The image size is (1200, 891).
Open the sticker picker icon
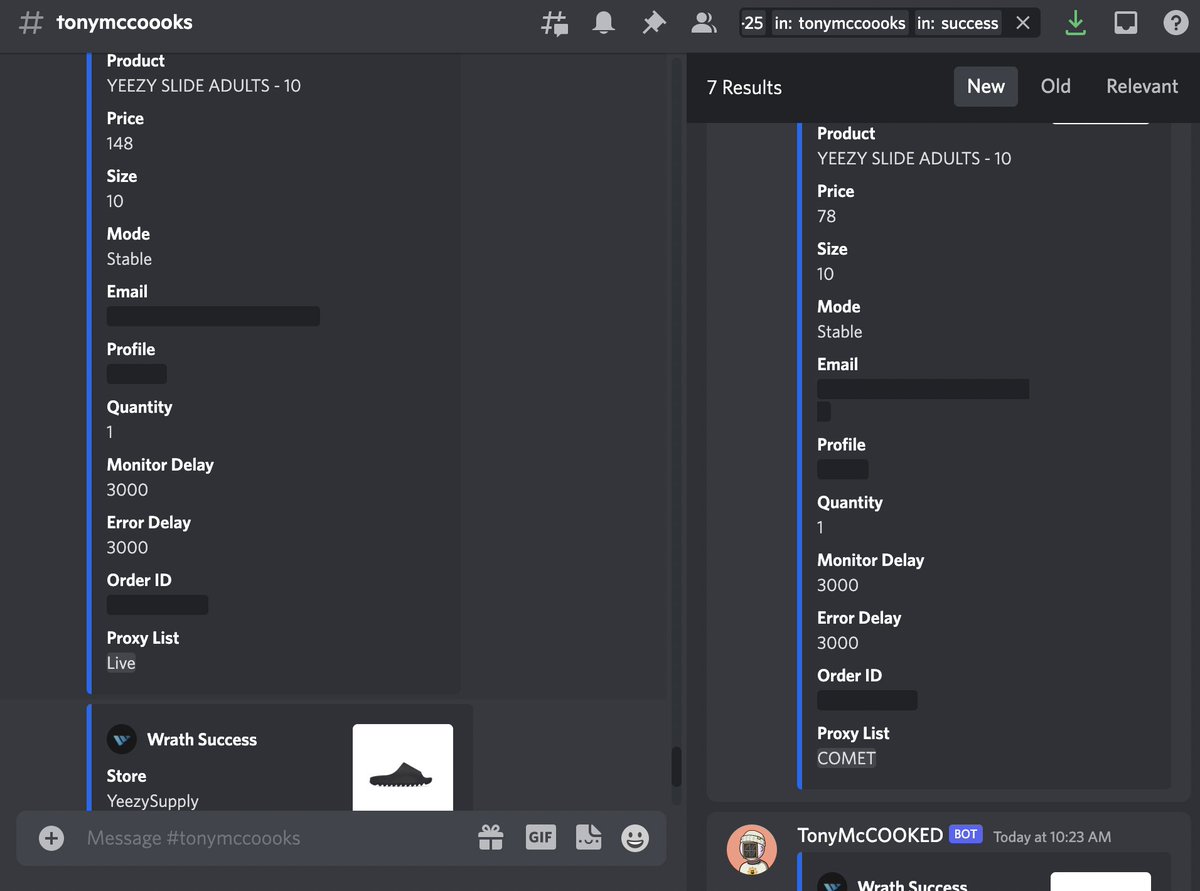(x=588, y=838)
